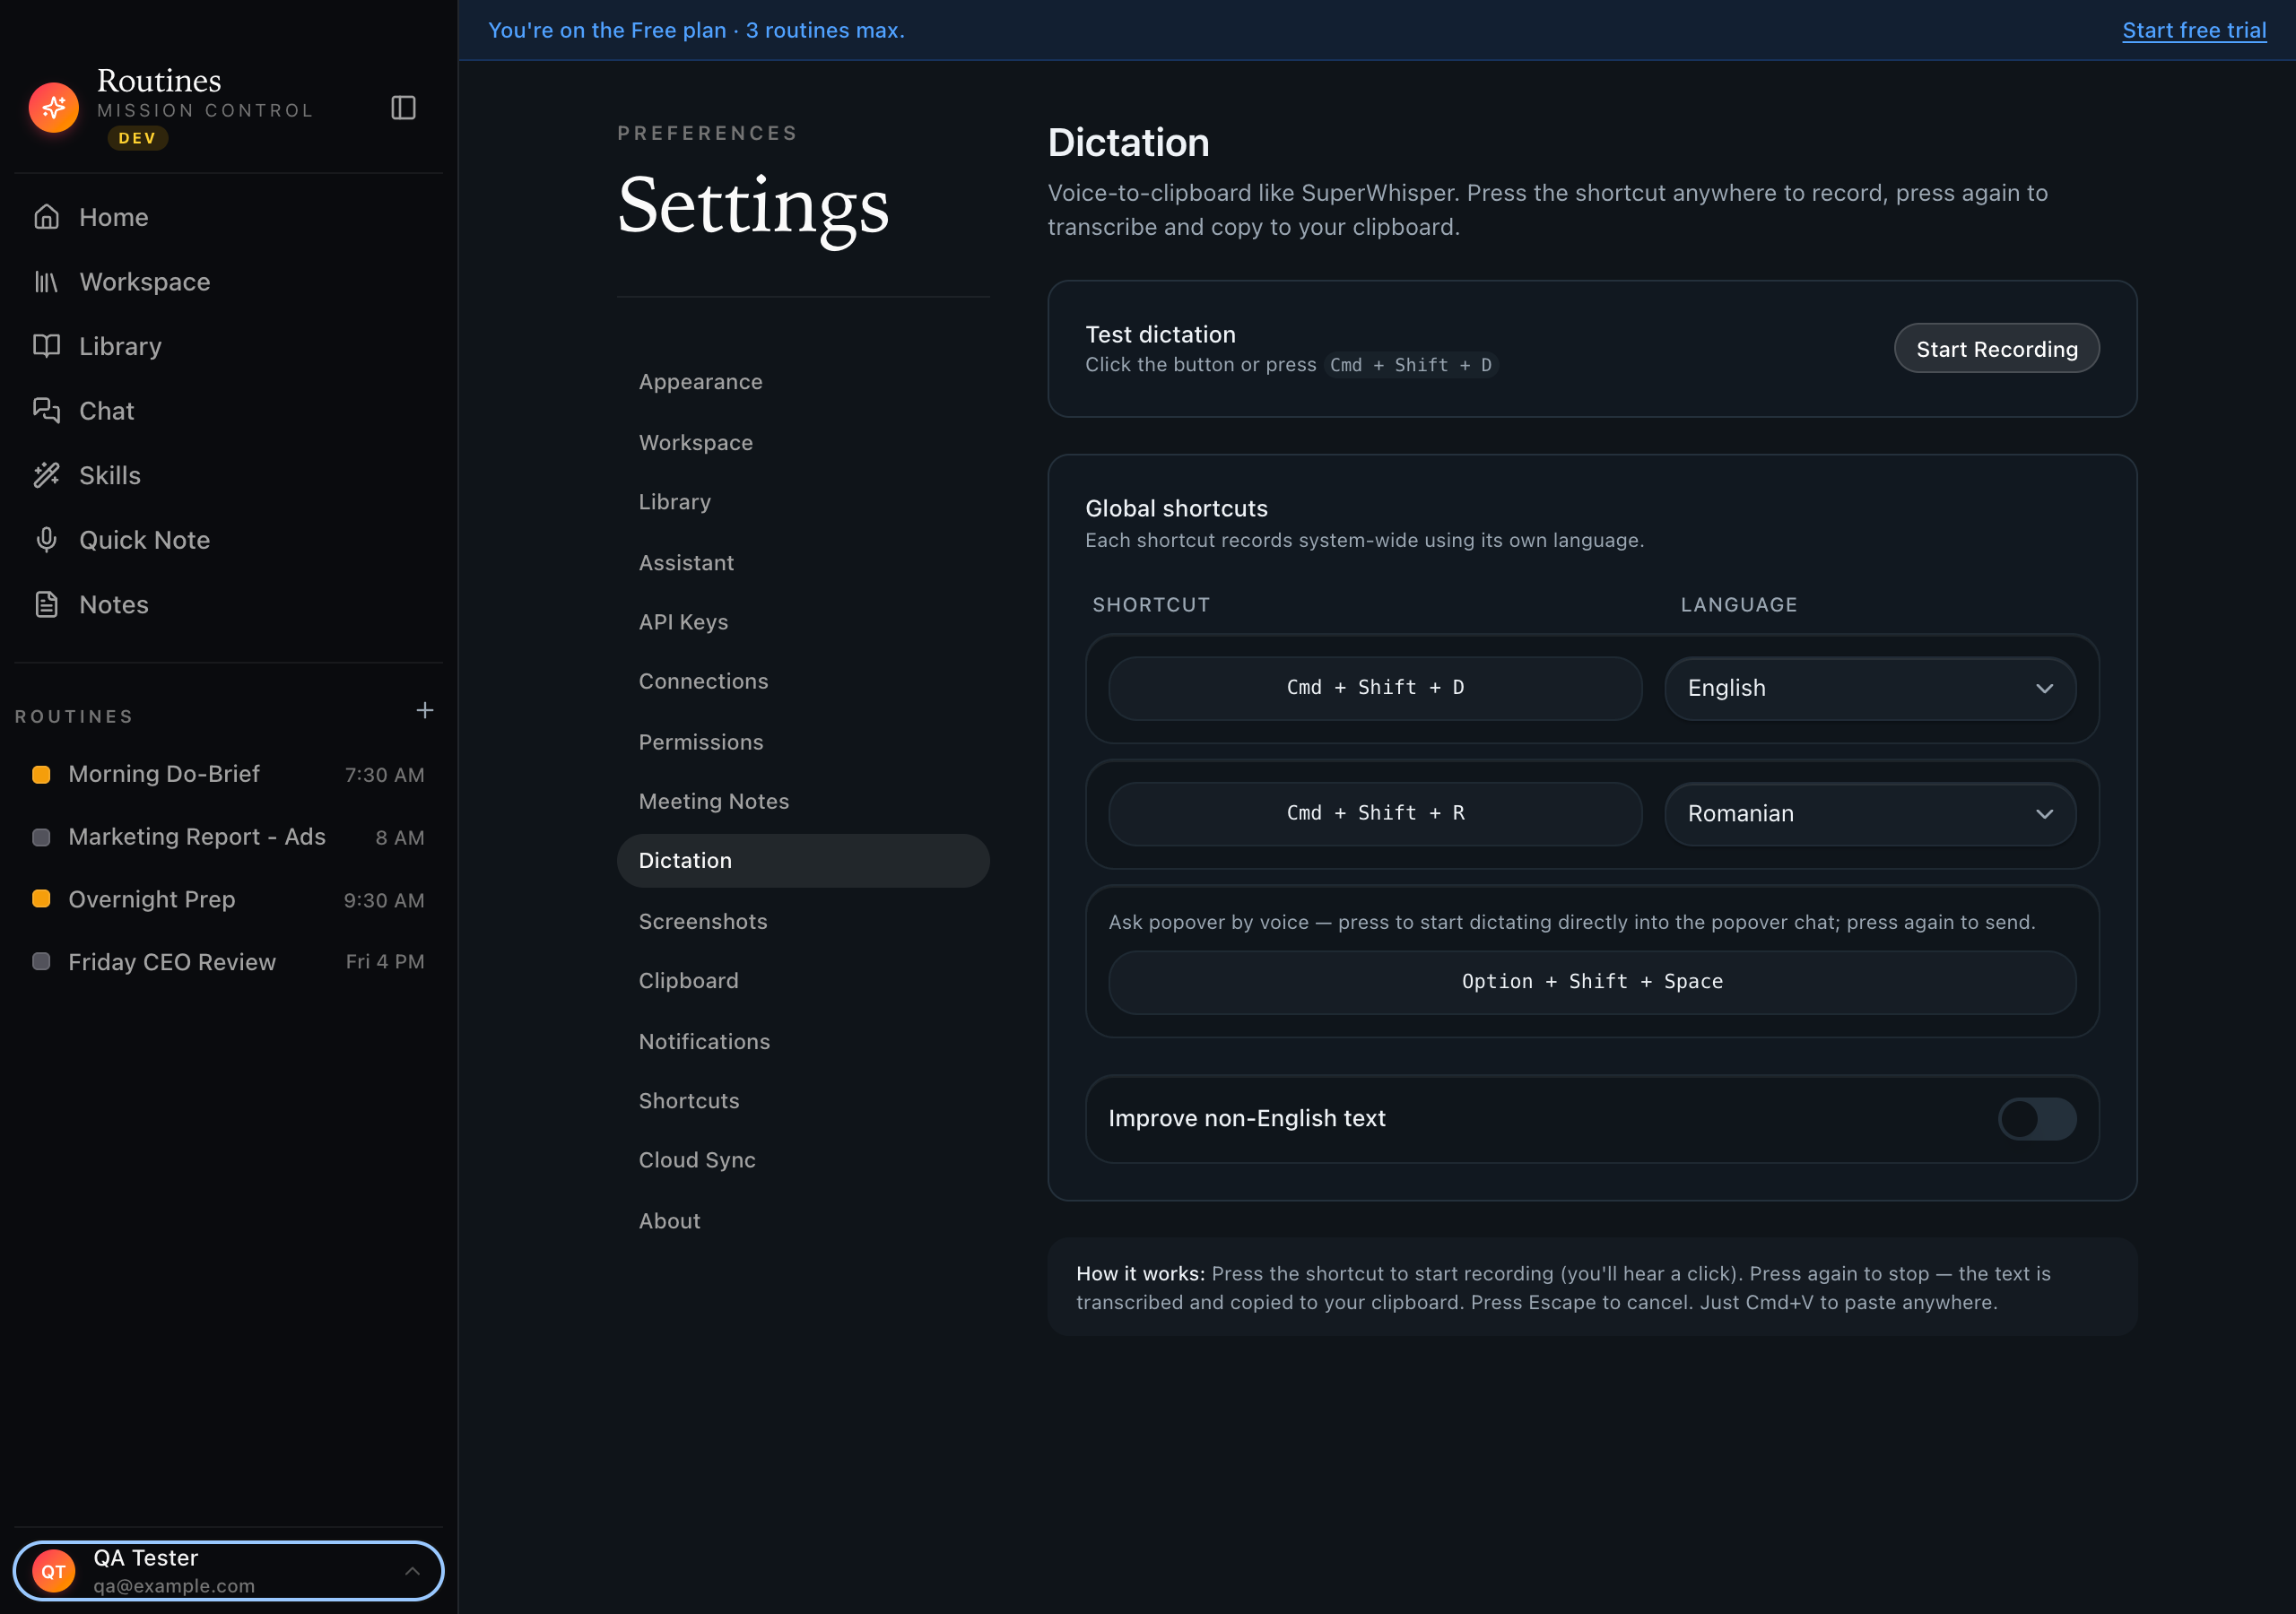Viewport: 2296px width, 1614px height.
Task: Click Marketing Report gray status dot
Action: click(x=41, y=837)
